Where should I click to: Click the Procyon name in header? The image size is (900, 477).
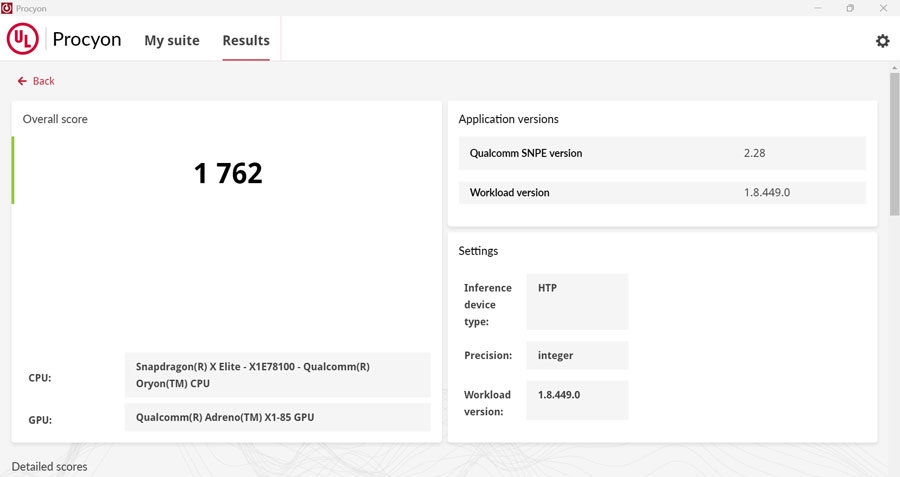pyautogui.click(x=86, y=40)
